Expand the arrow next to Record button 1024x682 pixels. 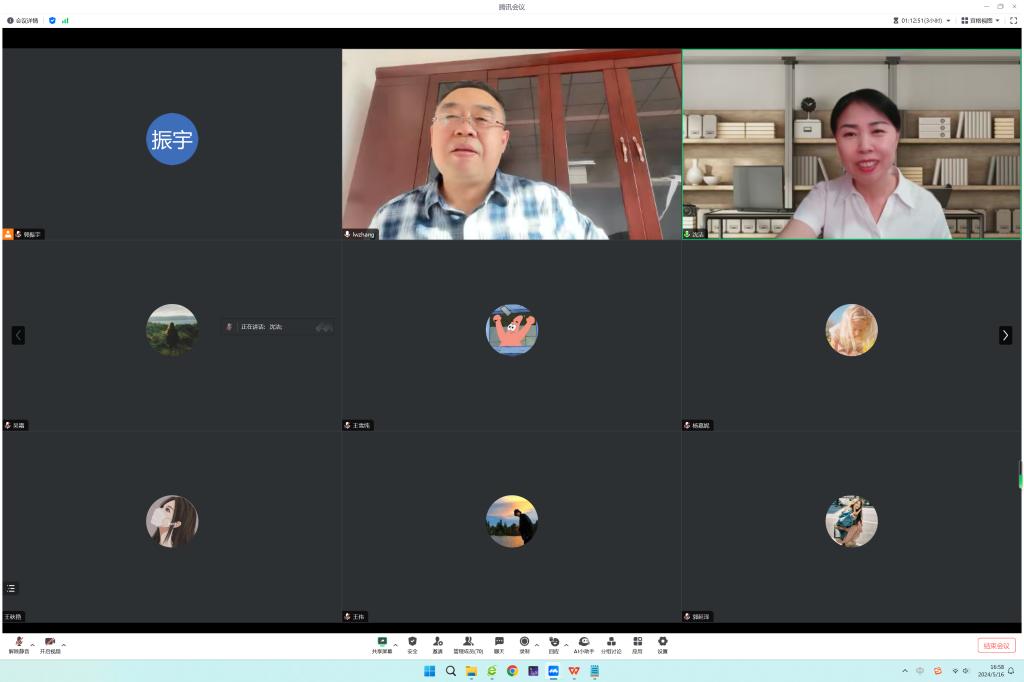point(537,645)
